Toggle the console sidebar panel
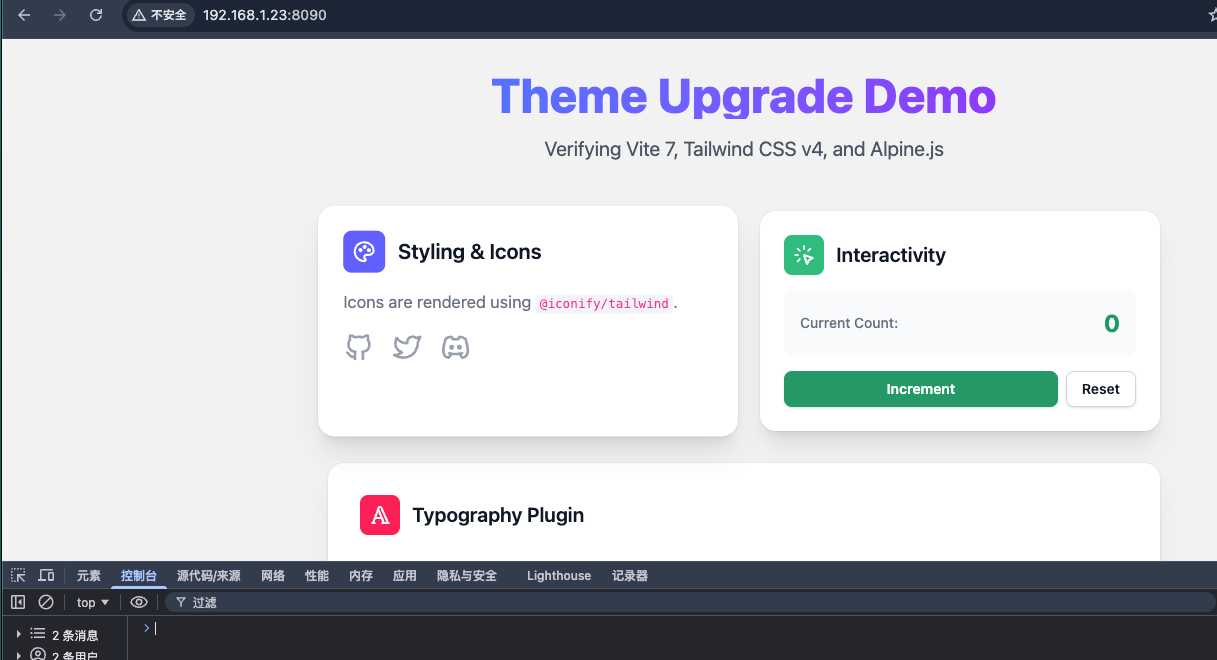Screen dimensions: 1217x660 pos(18,602)
